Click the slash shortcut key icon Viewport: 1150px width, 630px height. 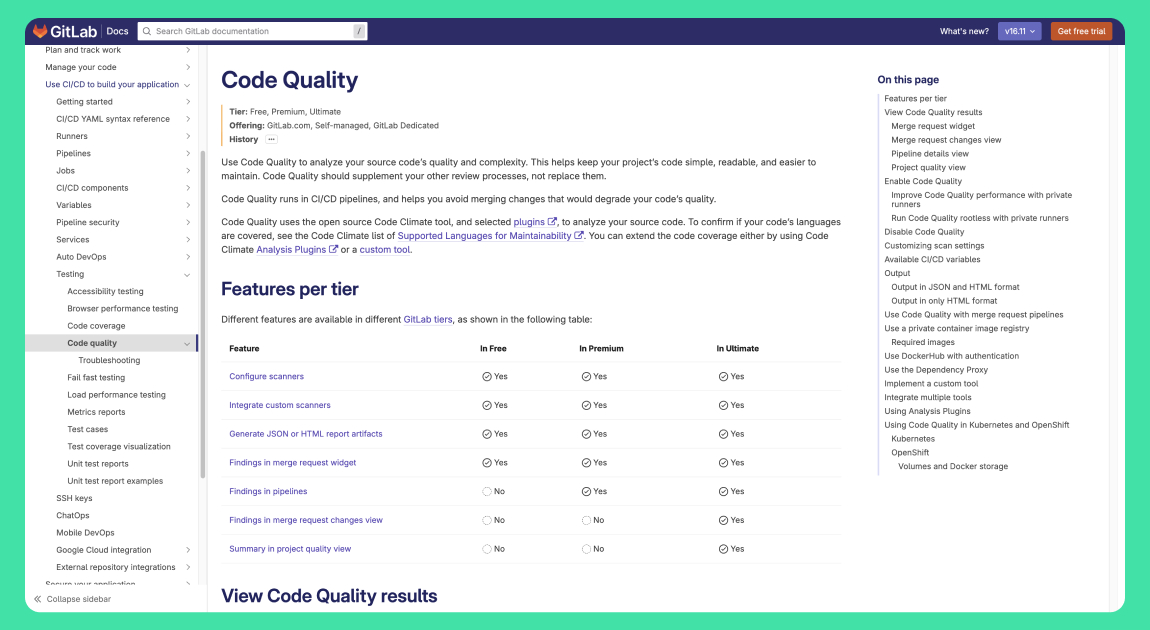(x=359, y=31)
